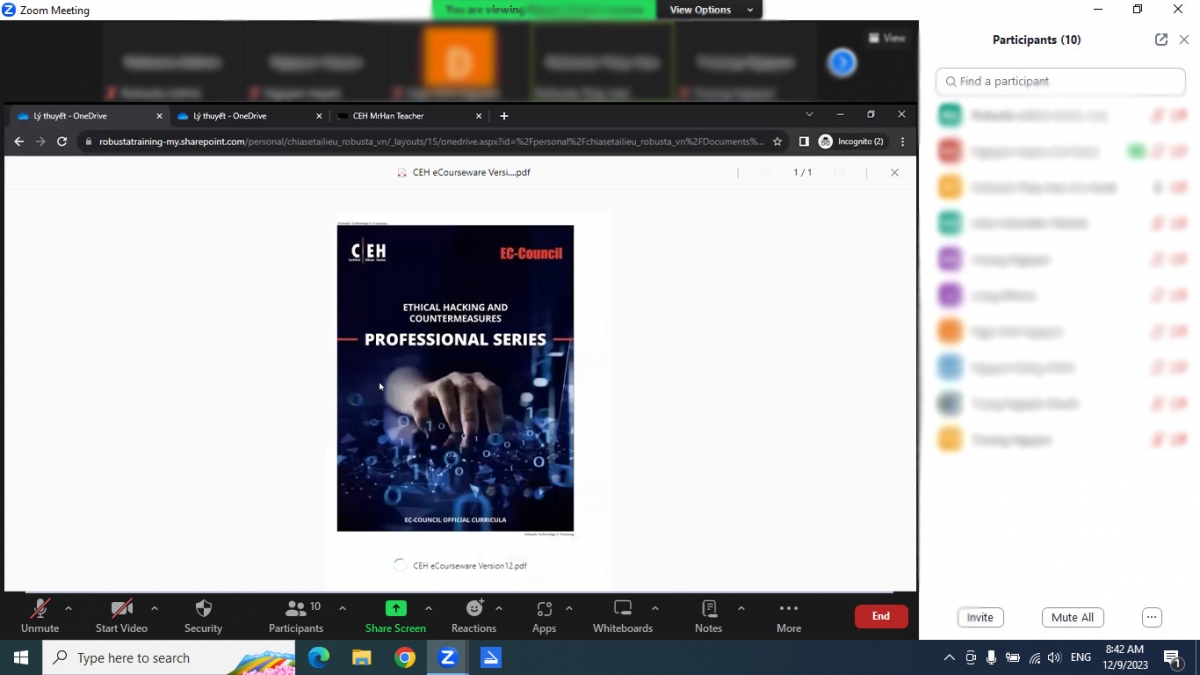Open the Security shield menu
The image size is (1200, 675).
click(x=203, y=616)
